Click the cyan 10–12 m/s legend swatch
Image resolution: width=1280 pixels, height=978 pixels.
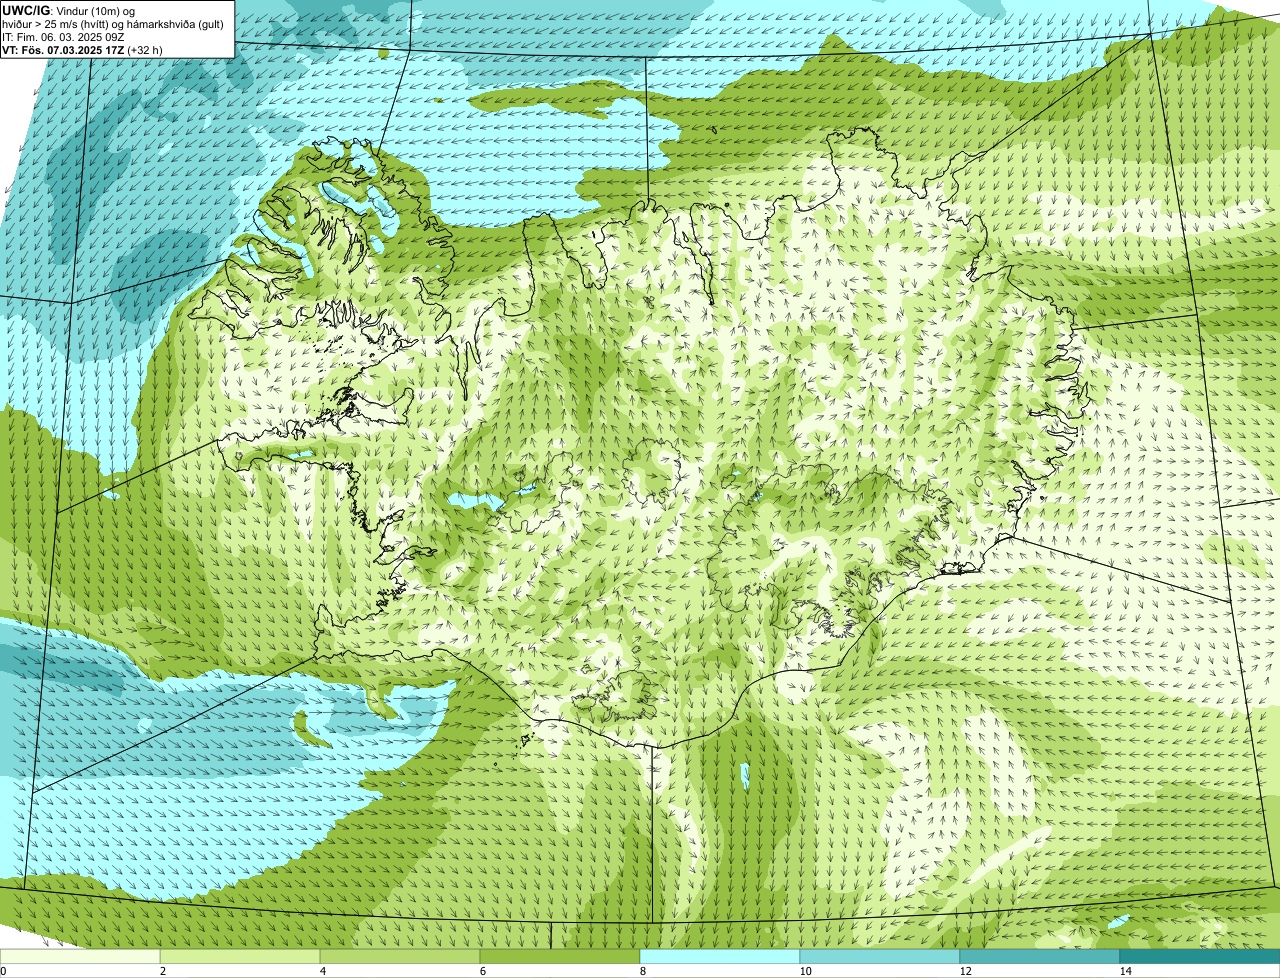[x=880, y=956]
